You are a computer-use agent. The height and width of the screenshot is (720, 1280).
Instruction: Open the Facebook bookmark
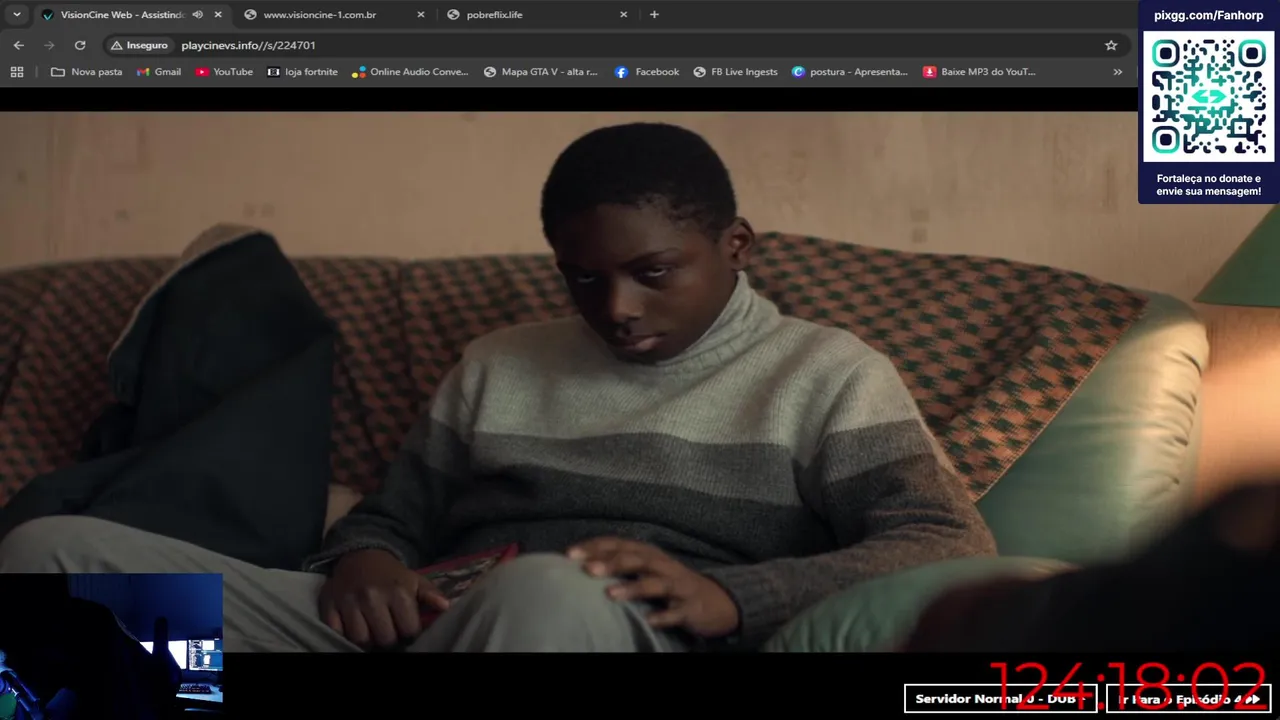[x=647, y=72]
